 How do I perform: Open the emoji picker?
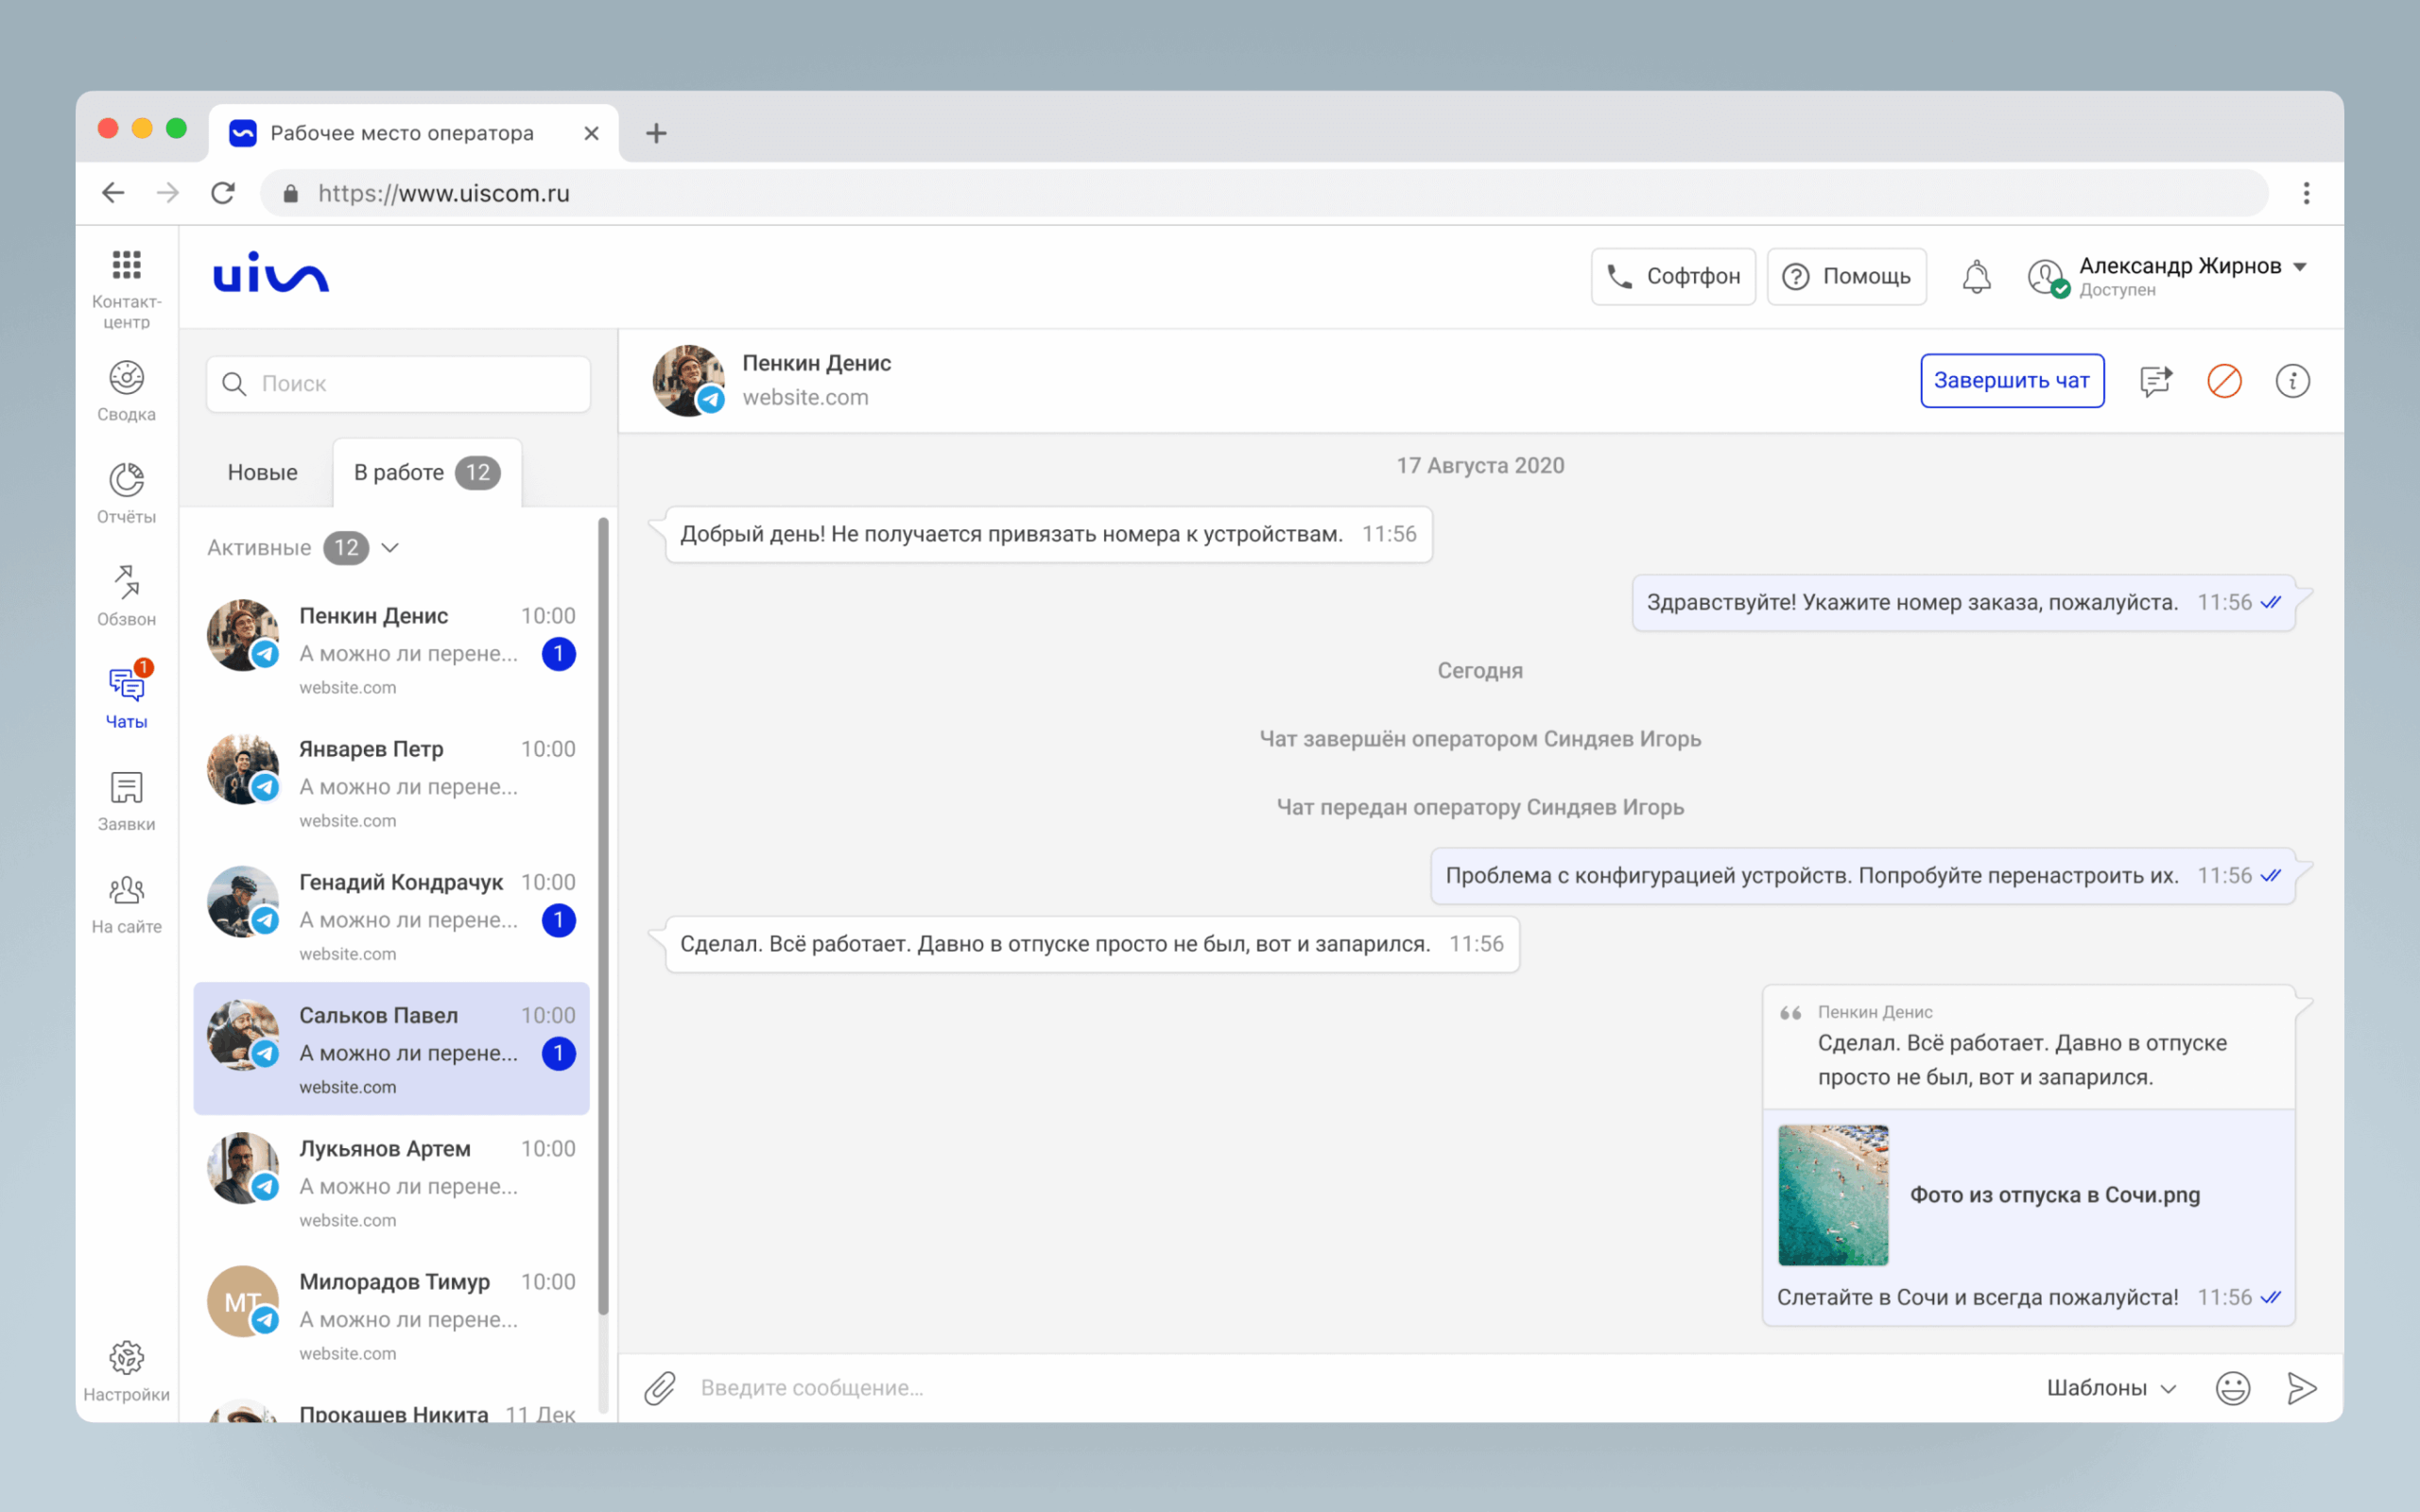(x=2232, y=1388)
